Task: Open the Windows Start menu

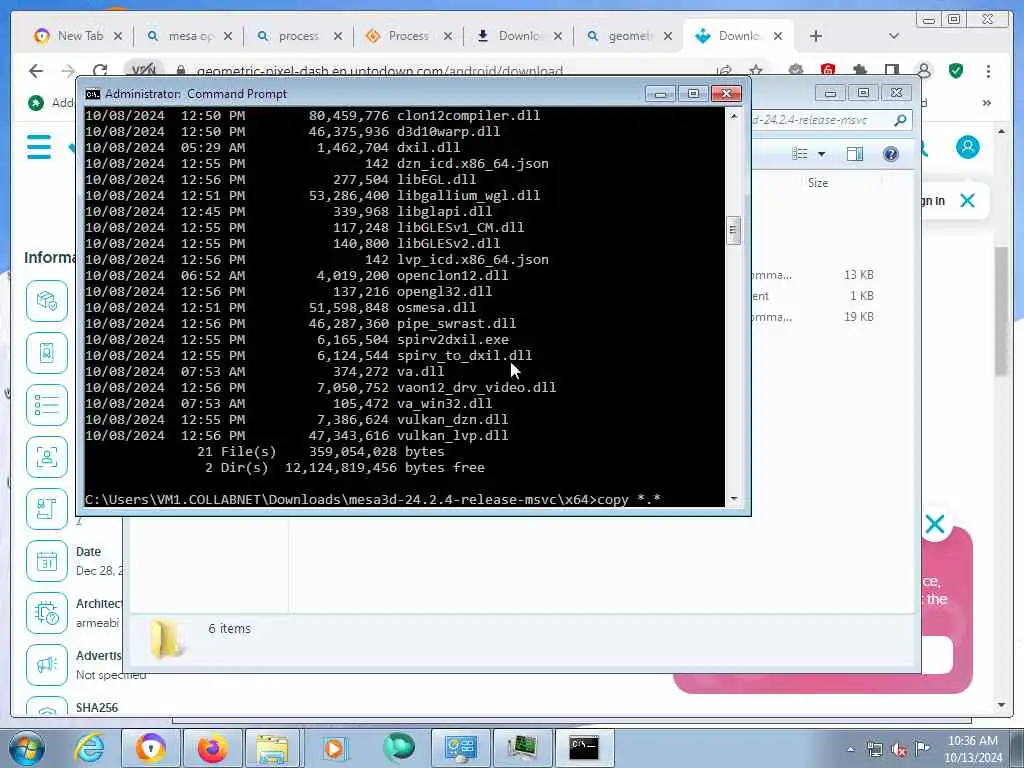Action: [x=26, y=748]
